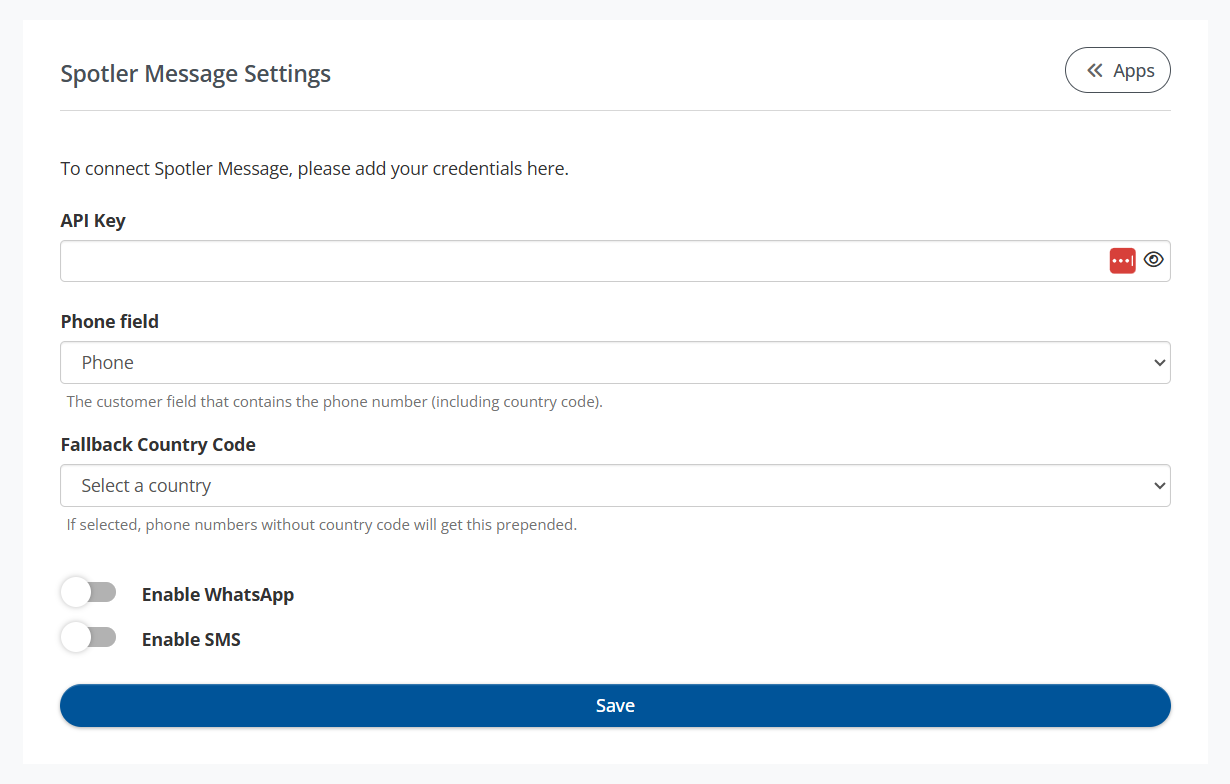Image resolution: width=1230 pixels, height=784 pixels.
Task: Click the 'Enable WhatsApp' label
Action: (218, 595)
